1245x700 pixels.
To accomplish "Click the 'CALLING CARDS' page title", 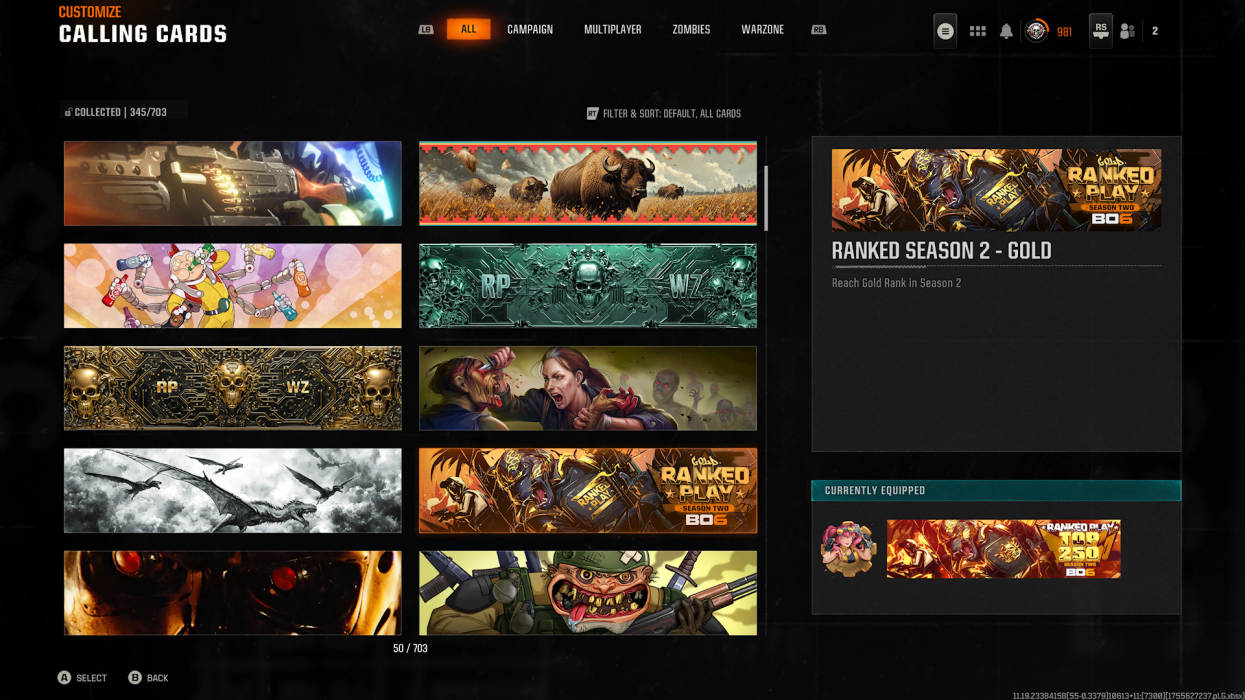I will (143, 34).
